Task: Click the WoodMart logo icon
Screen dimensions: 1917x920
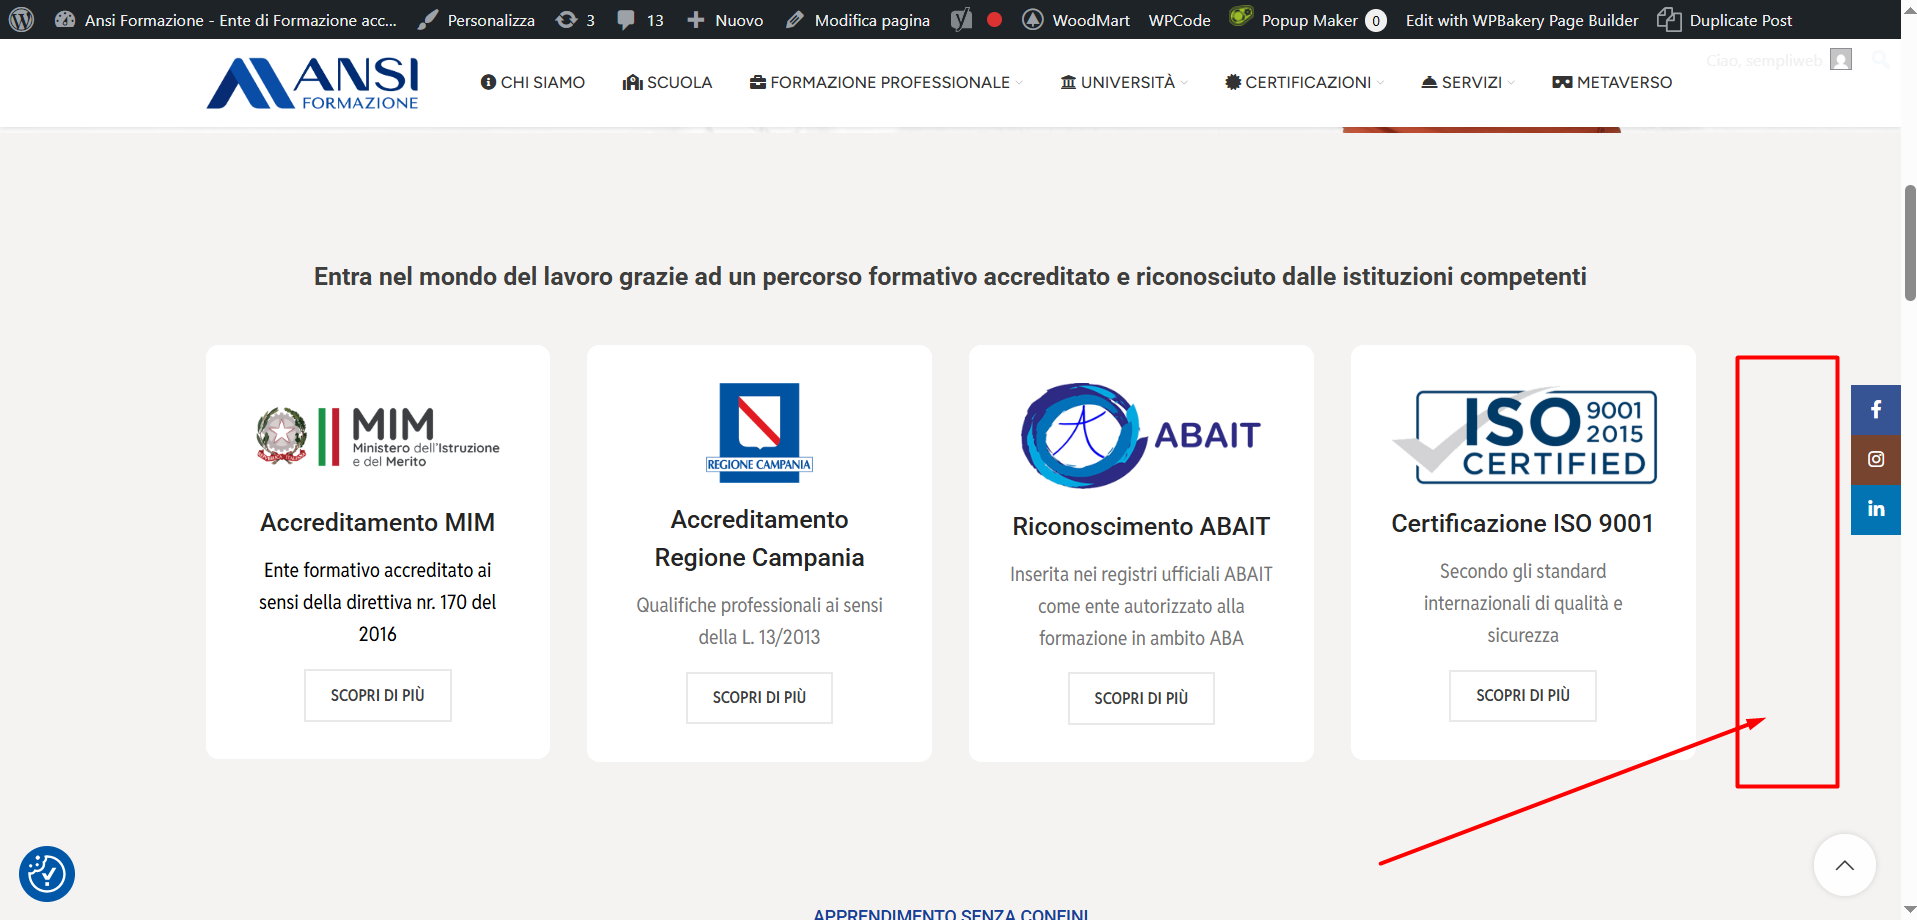Action: point(1033,20)
